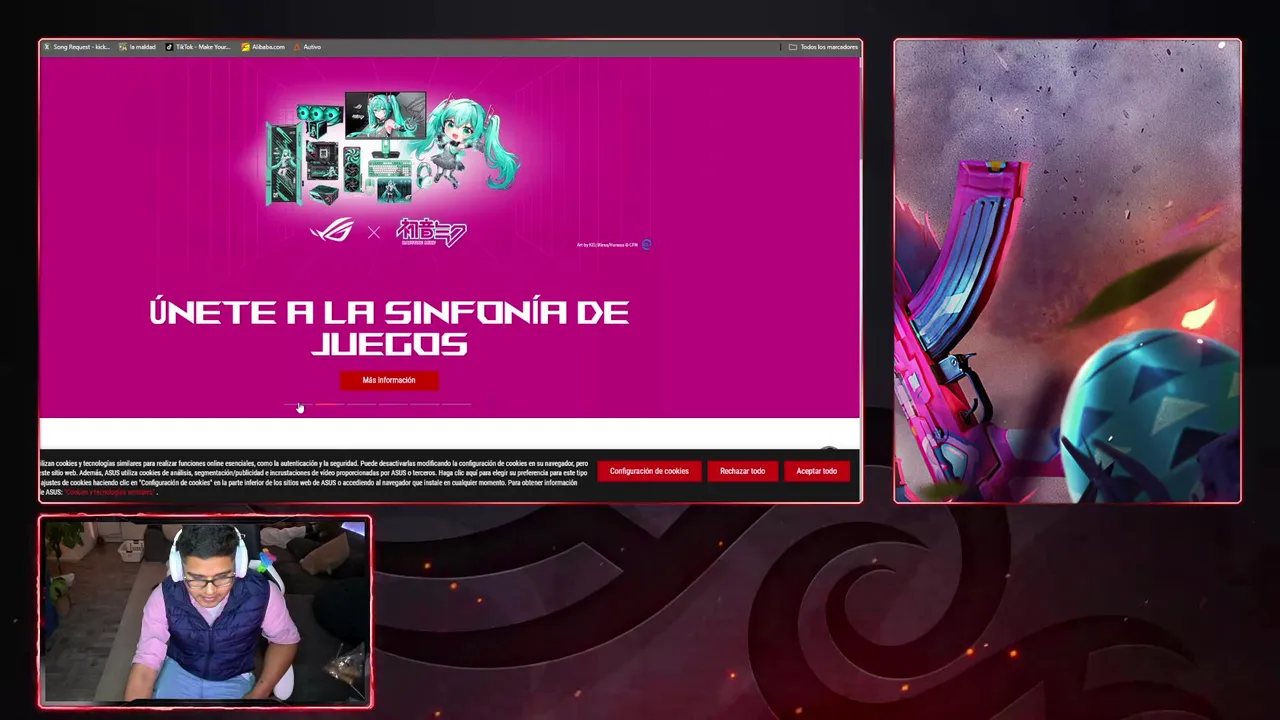Click Aceptar todo in cookie banner

(x=817, y=471)
